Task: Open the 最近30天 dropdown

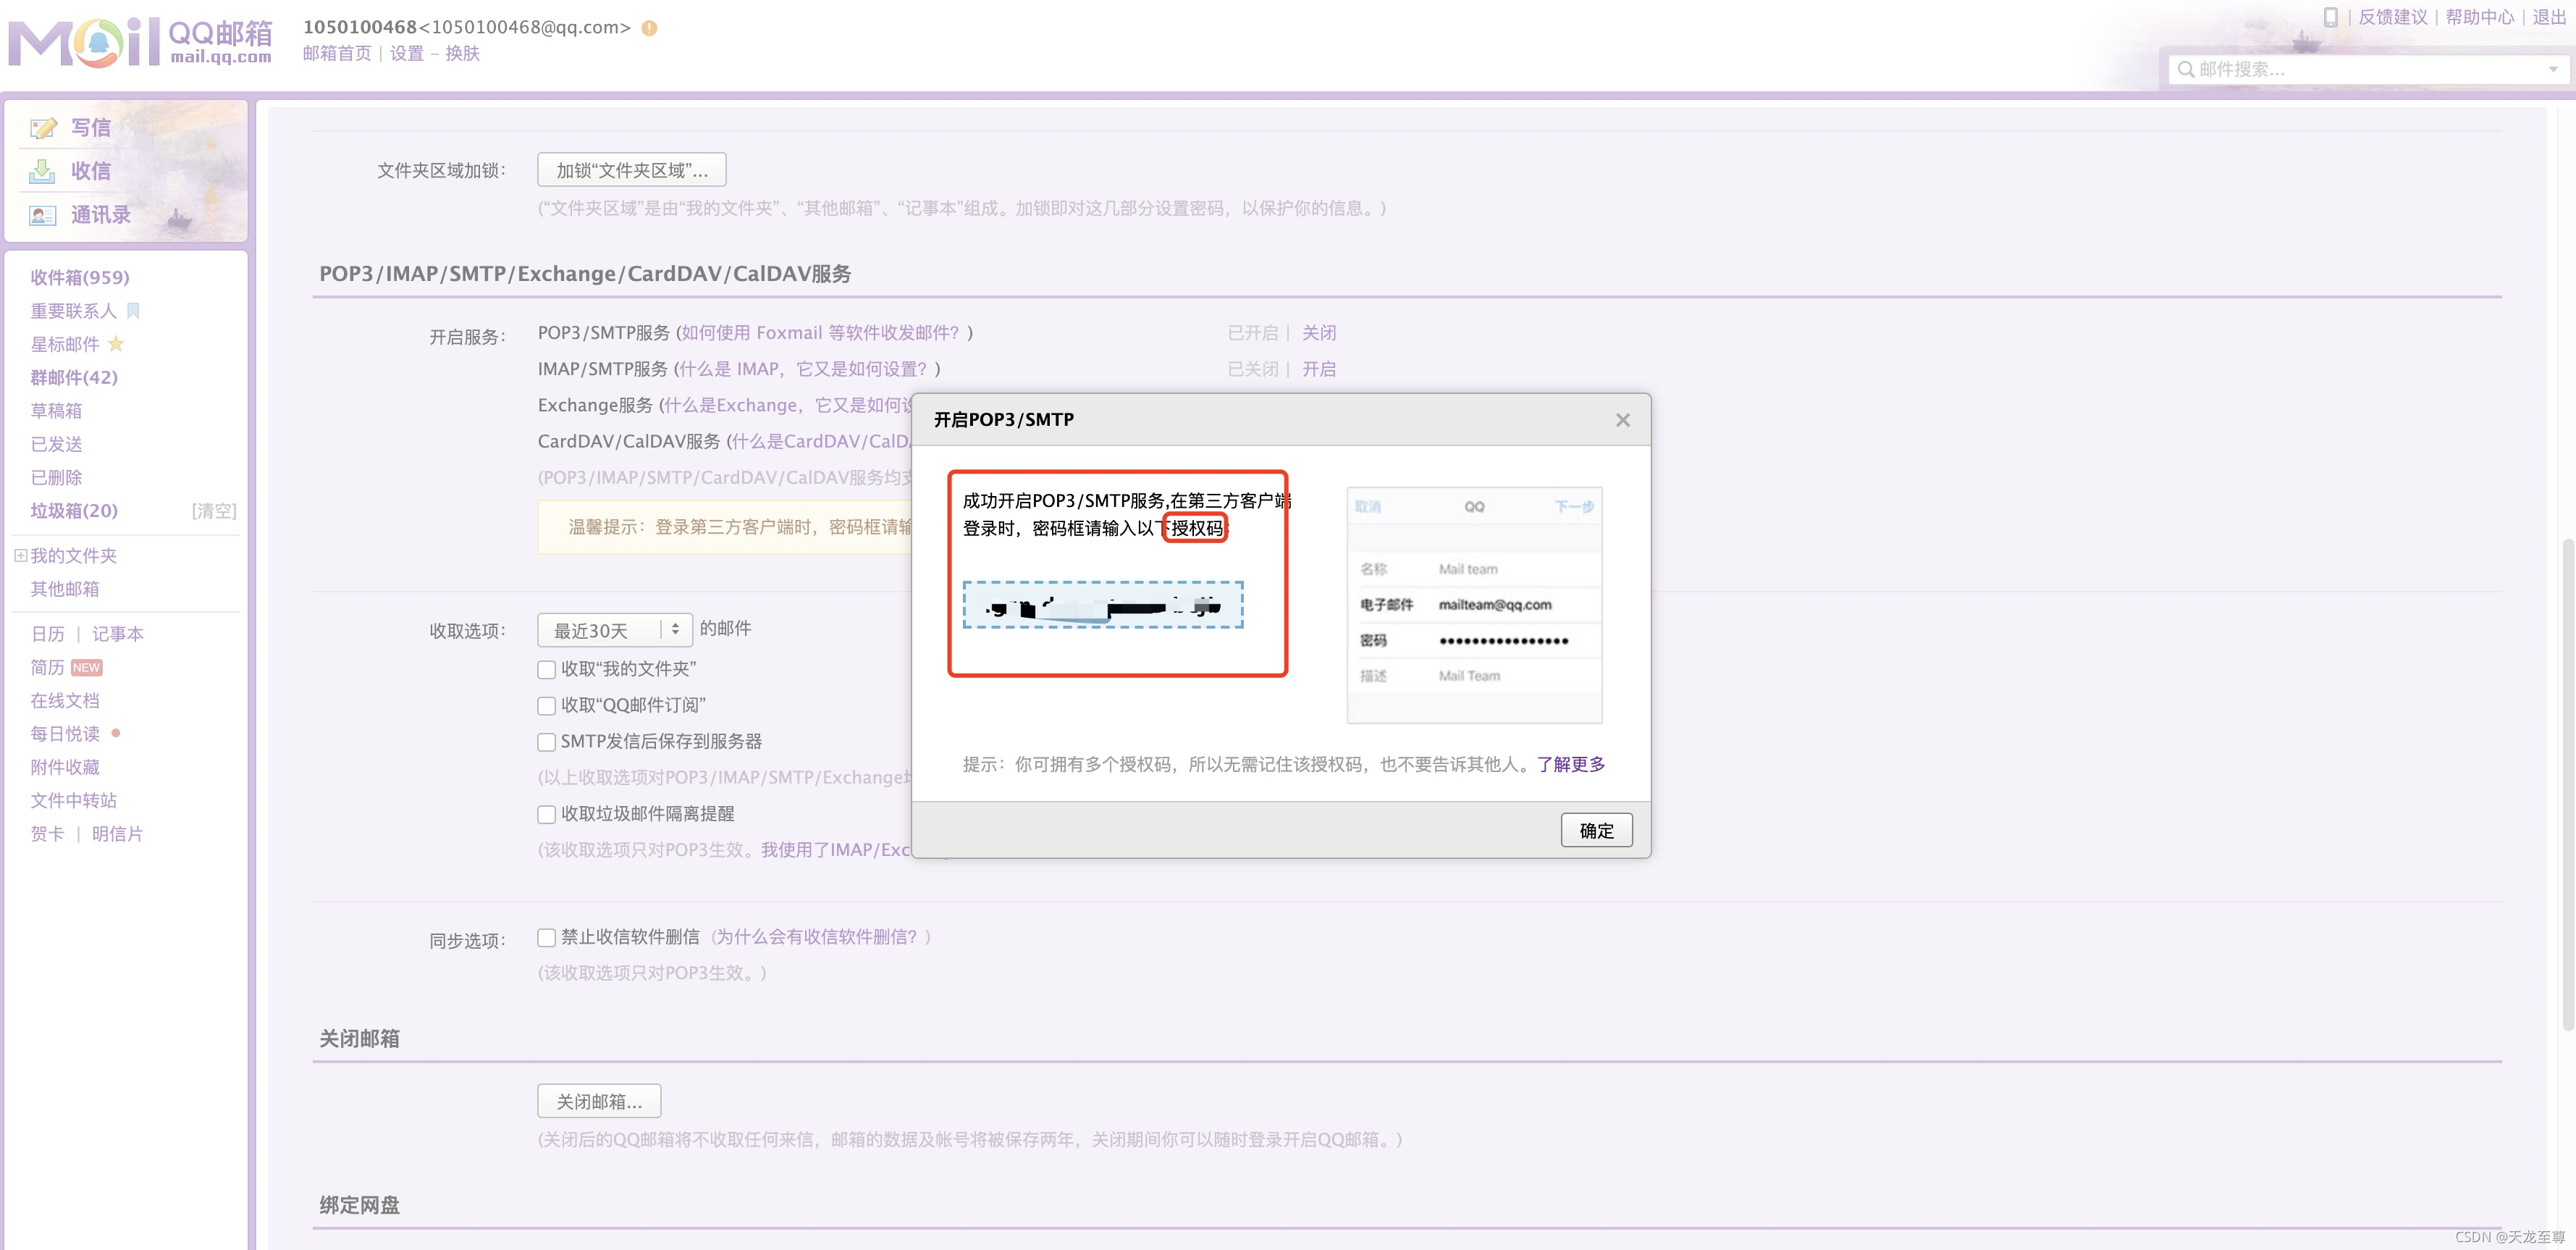Action: coord(614,630)
